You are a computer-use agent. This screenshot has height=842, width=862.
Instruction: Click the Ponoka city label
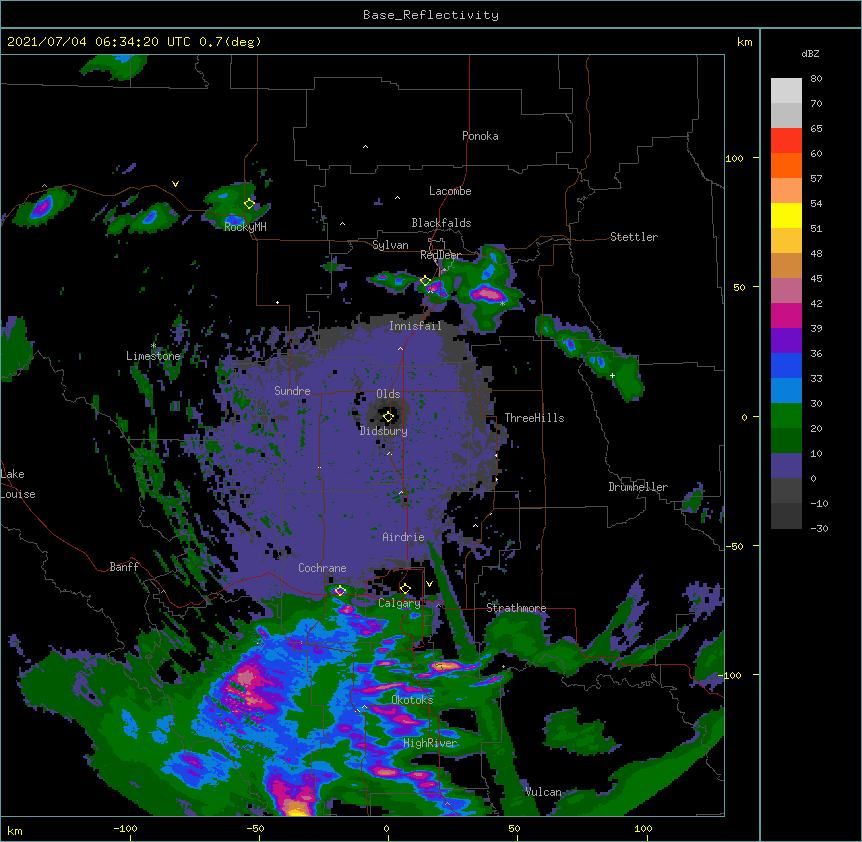coord(480,136)
